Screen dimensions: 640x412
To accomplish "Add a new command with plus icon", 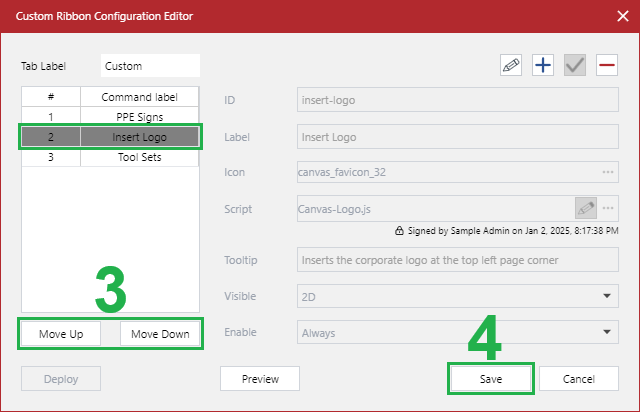I will tap(542, 66).
